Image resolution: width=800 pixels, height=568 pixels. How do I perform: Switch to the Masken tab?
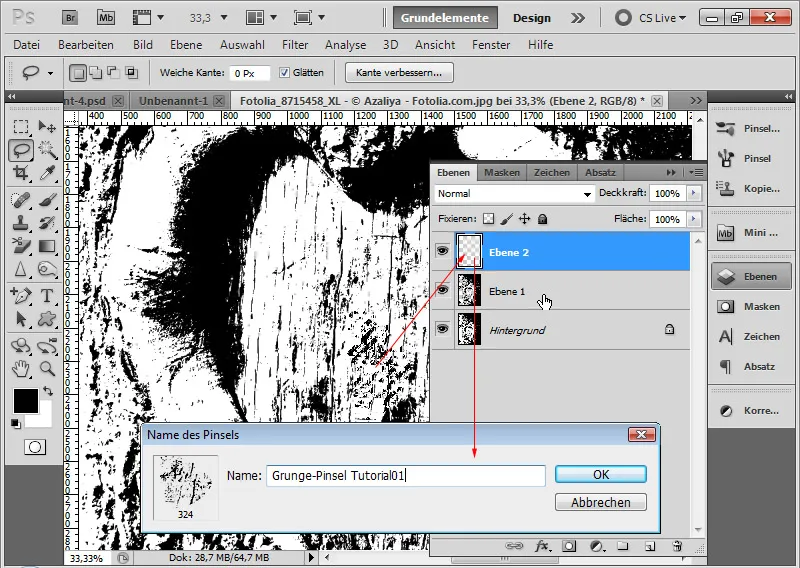click(x=502, y=172)
